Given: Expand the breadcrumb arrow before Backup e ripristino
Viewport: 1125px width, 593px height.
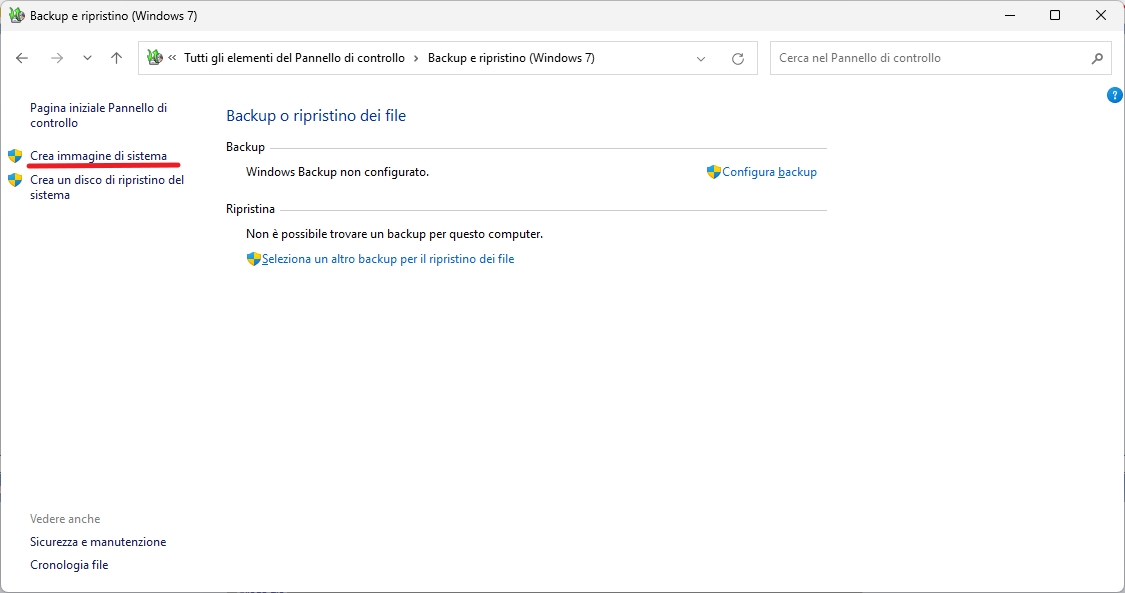Looking at the screenshot, I should [x=416, y=58].
